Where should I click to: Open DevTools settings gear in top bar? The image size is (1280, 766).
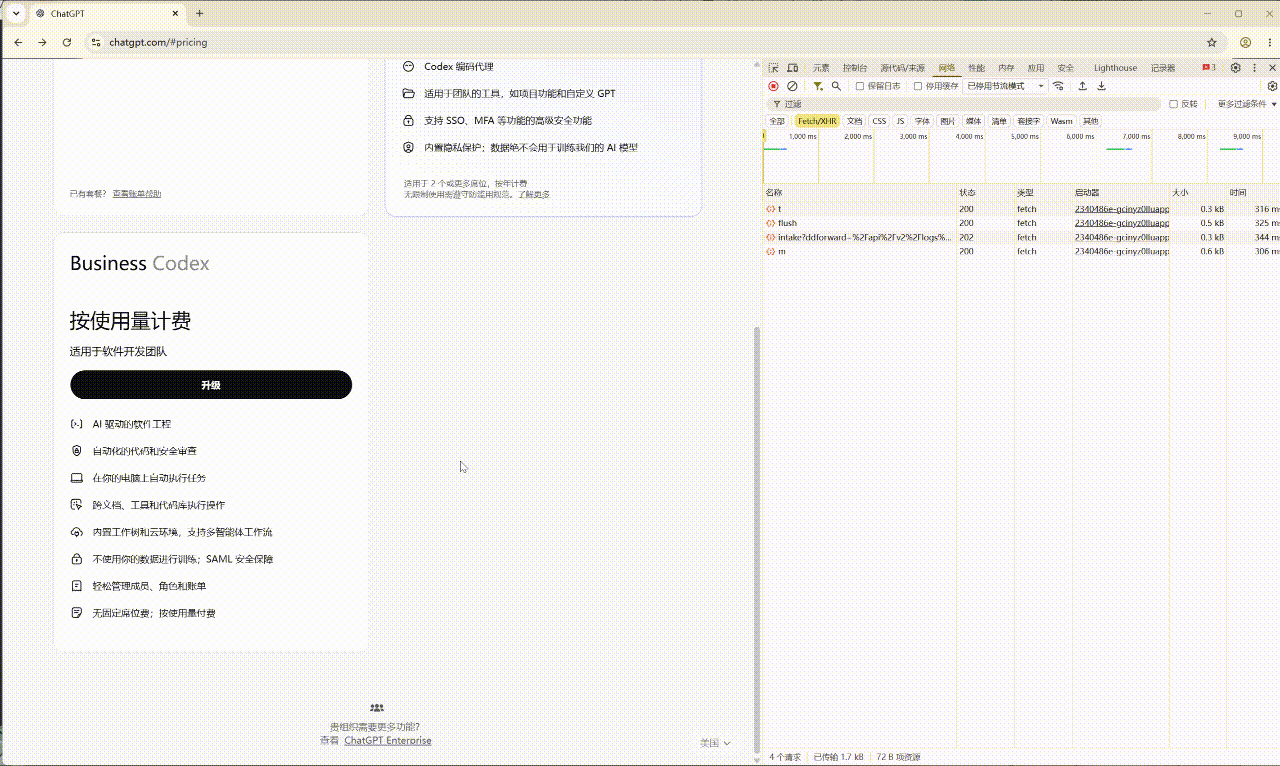(1235, 68)
